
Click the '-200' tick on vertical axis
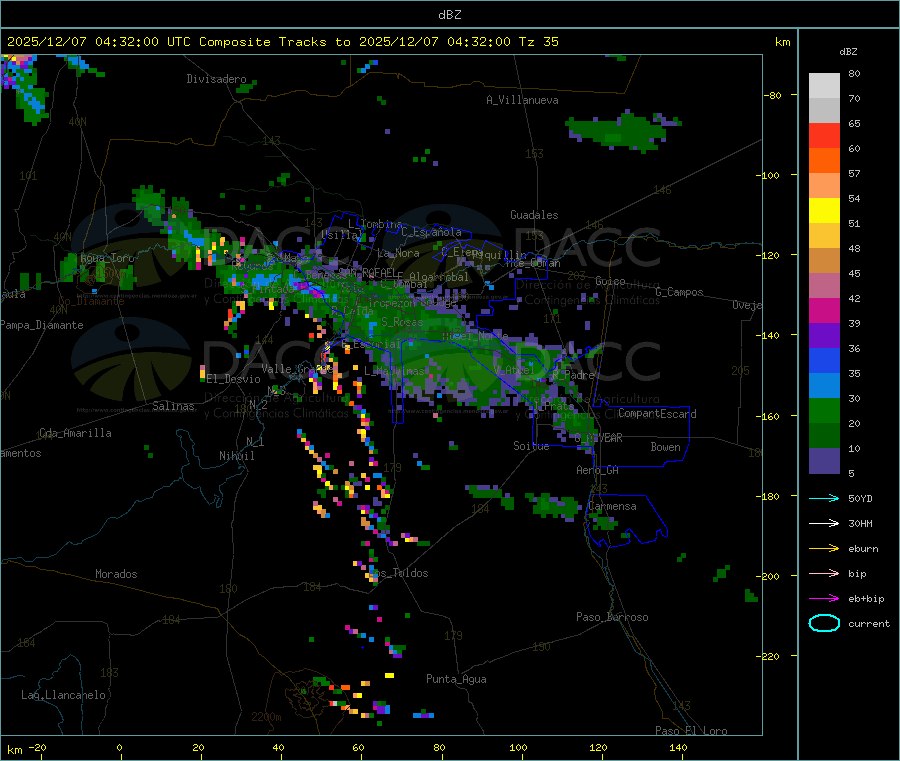tap(769, 576)
